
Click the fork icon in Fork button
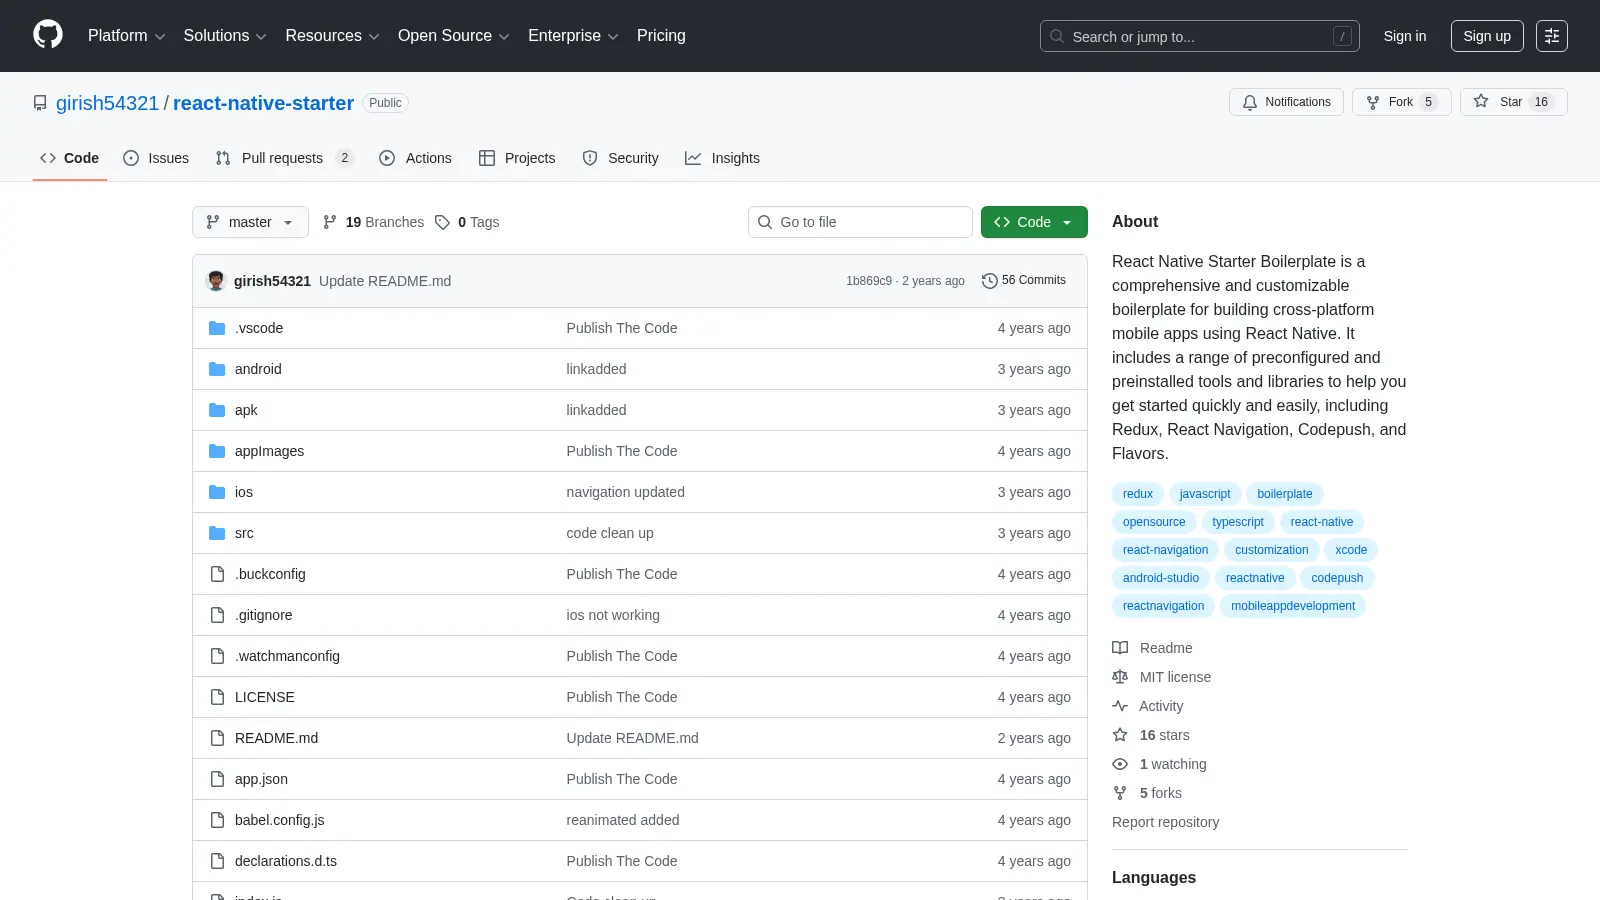point(1373,102)
